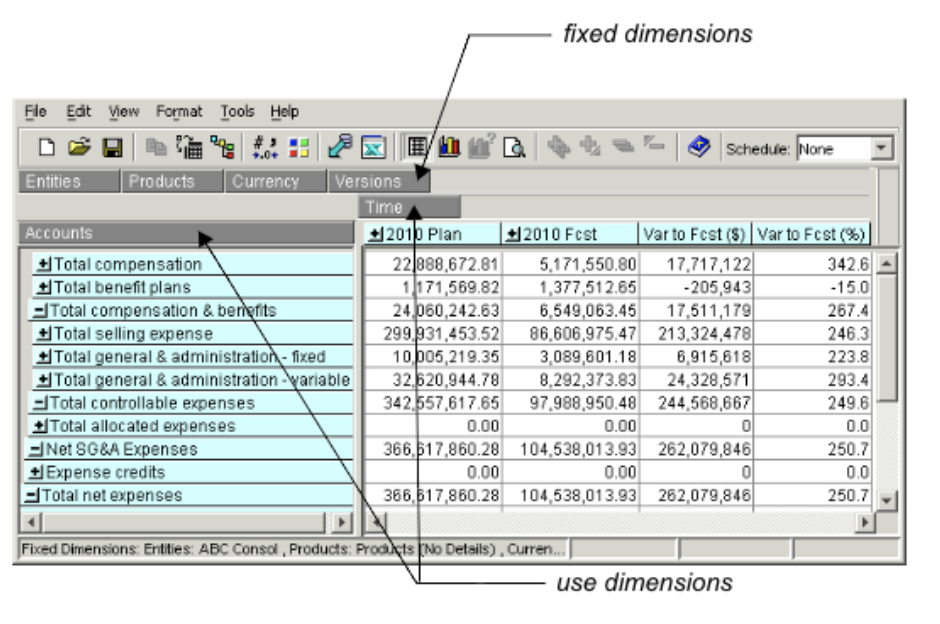Select the Var to Fcst ($) column header
The width and height of the screenshot is (940, 624).
point(694,234)
